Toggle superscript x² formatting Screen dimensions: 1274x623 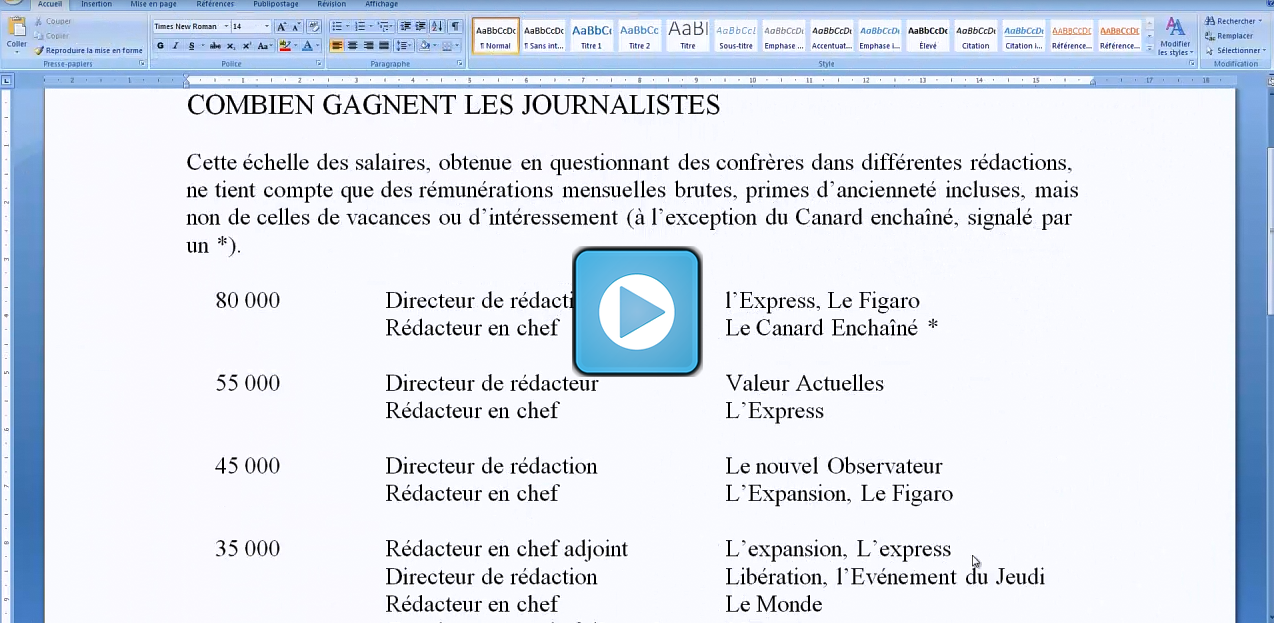point(246,46)
